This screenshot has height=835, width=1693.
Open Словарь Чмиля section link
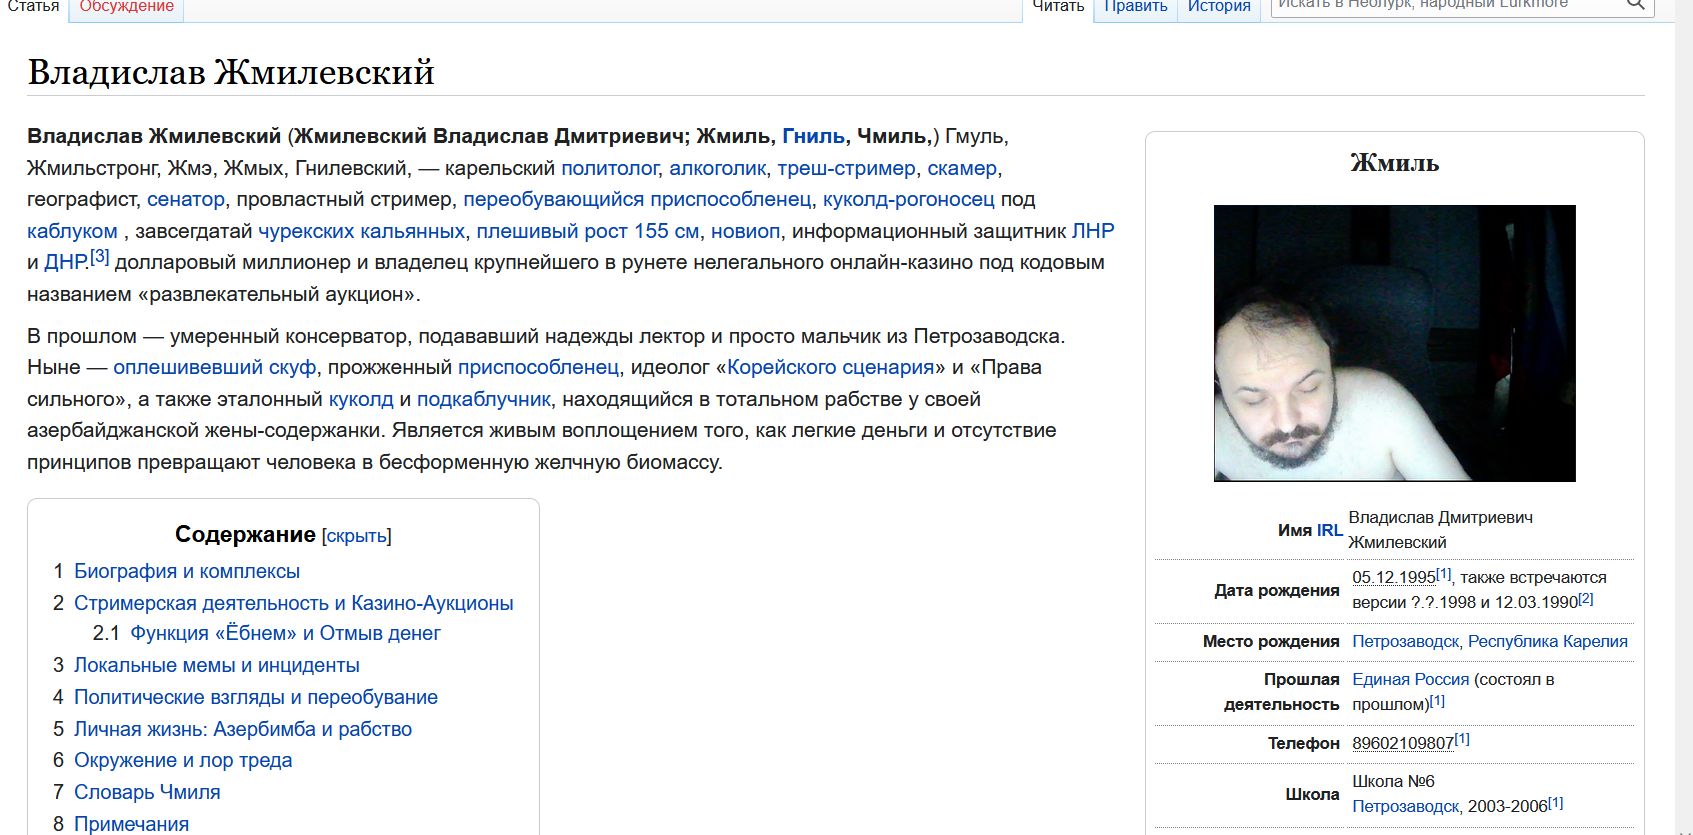tap(147, 792)
